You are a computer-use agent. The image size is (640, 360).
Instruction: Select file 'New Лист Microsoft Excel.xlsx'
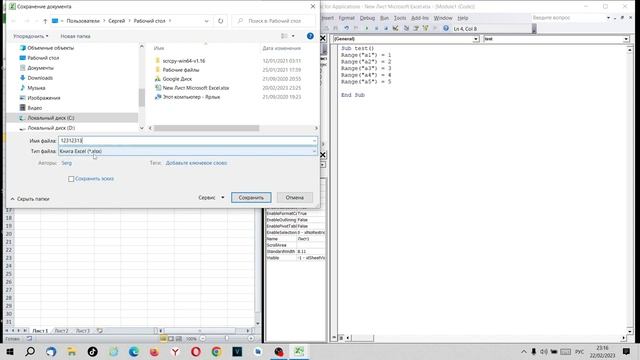(x=196, y=88)
